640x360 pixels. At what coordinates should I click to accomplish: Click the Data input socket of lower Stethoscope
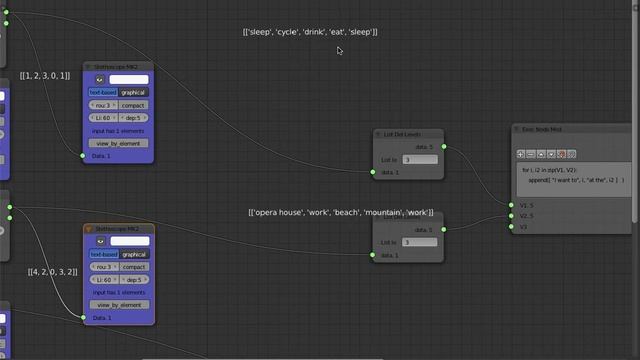click(83, 317)
